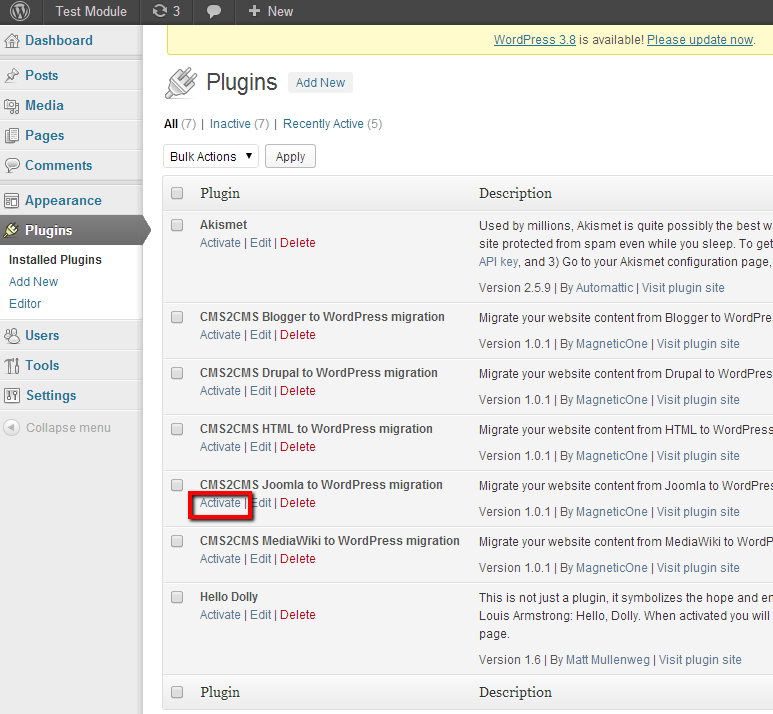Click the Collapse menu text
The image size is (773, 714).
(x=68, y=428)
